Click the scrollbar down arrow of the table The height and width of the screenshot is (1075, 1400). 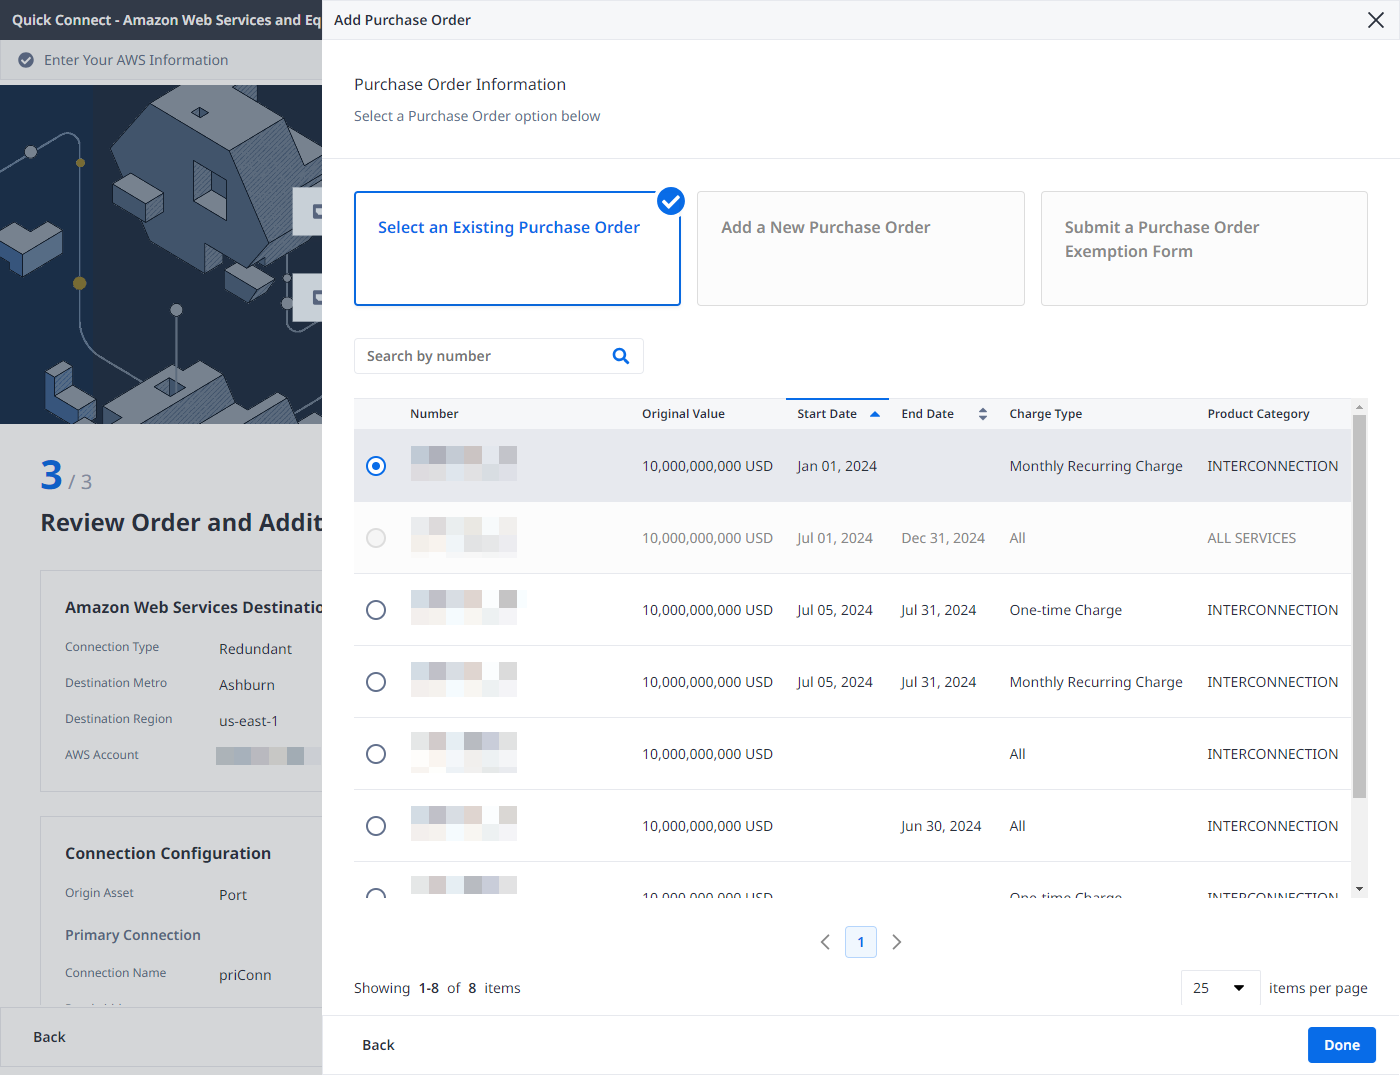point(1359,889)
